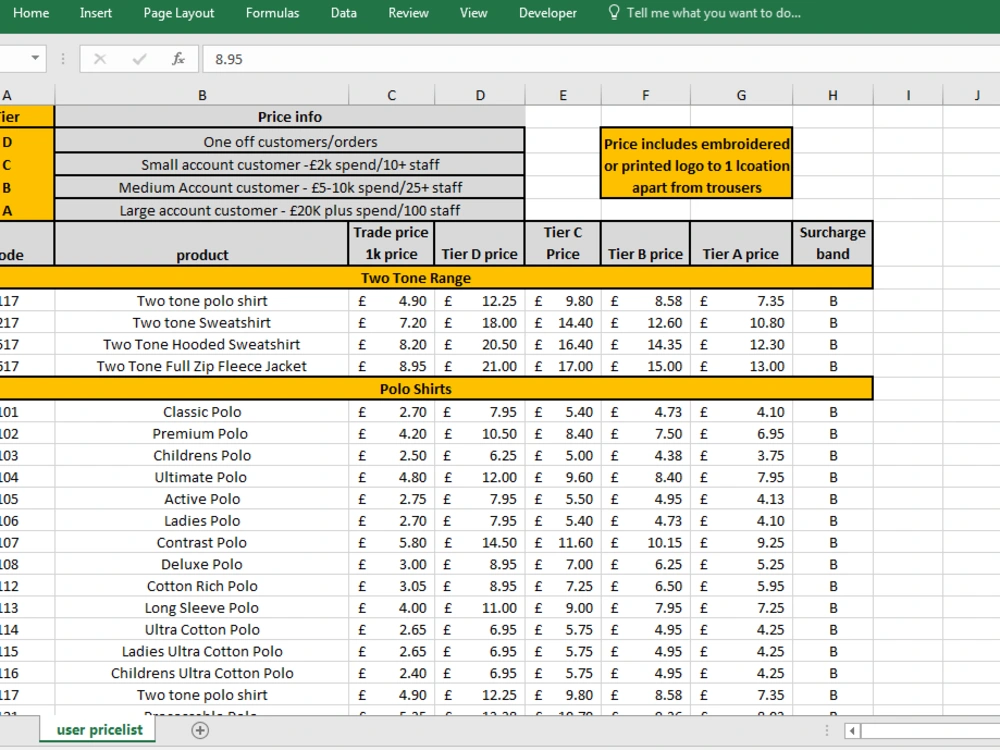Select the Page Layout tab
1000x750 pixels.
pyautogui.click(x=178, y=13)
